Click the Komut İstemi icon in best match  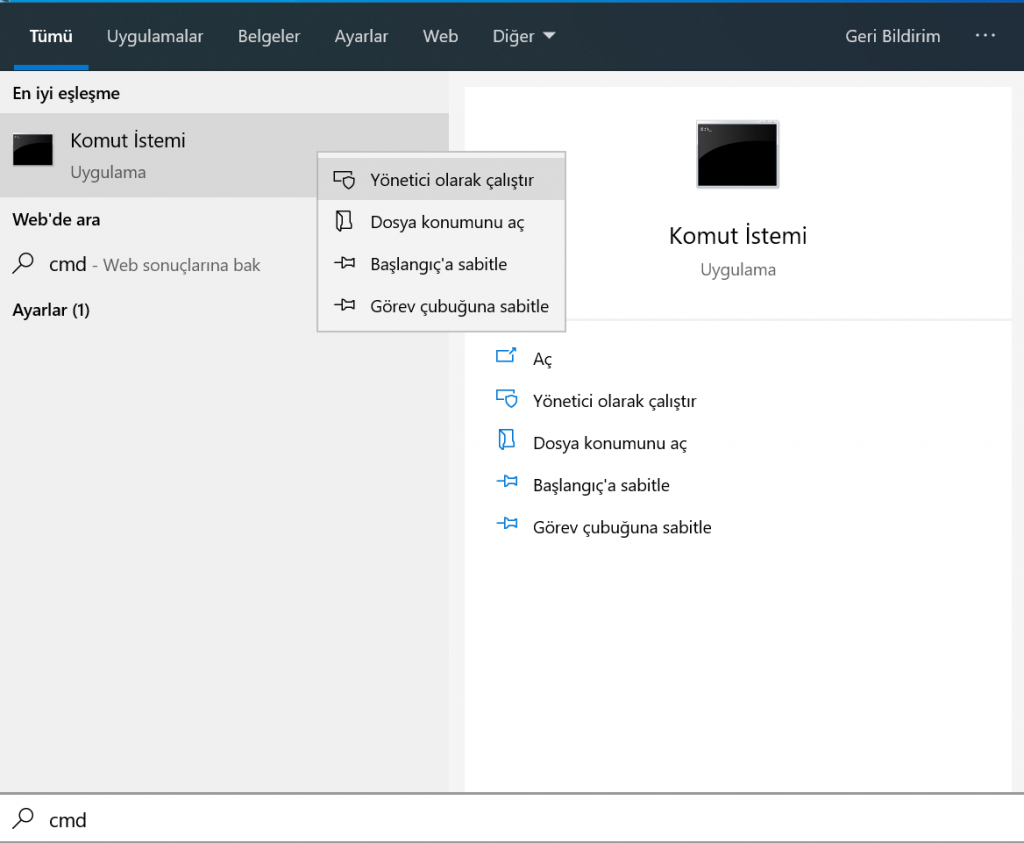(32, 150)
